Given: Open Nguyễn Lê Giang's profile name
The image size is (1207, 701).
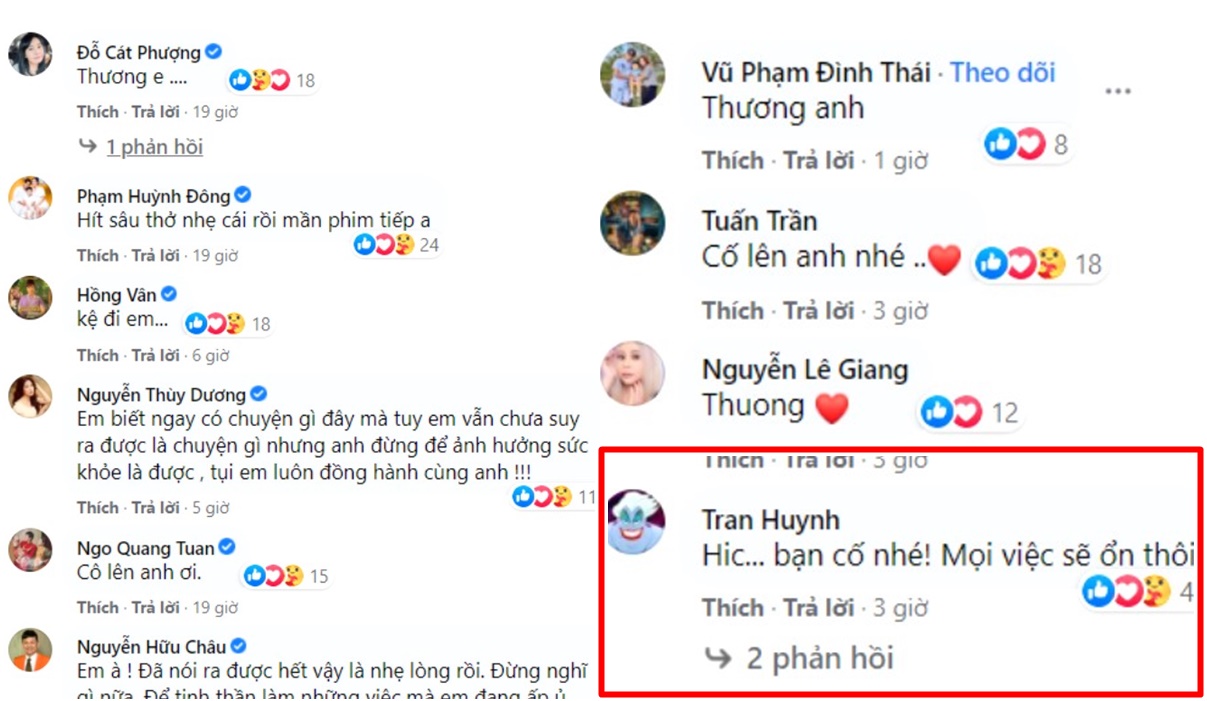Looking at the screenshot, I should tap(805, 370).
